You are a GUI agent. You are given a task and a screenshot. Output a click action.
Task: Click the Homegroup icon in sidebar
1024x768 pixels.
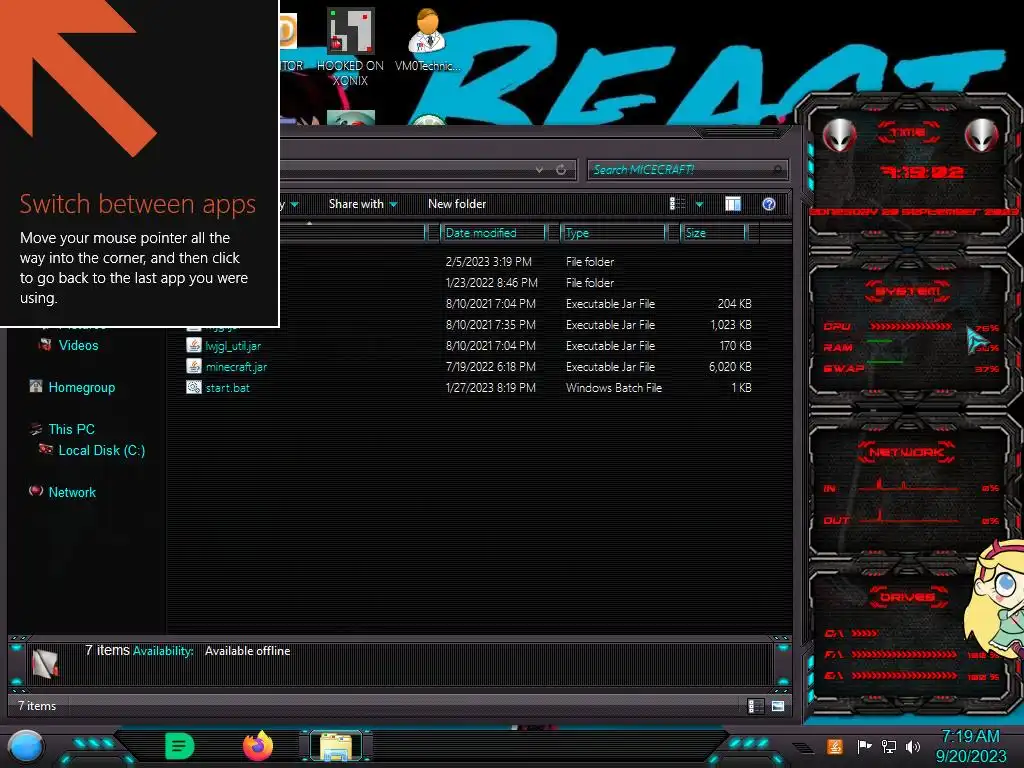35,386
